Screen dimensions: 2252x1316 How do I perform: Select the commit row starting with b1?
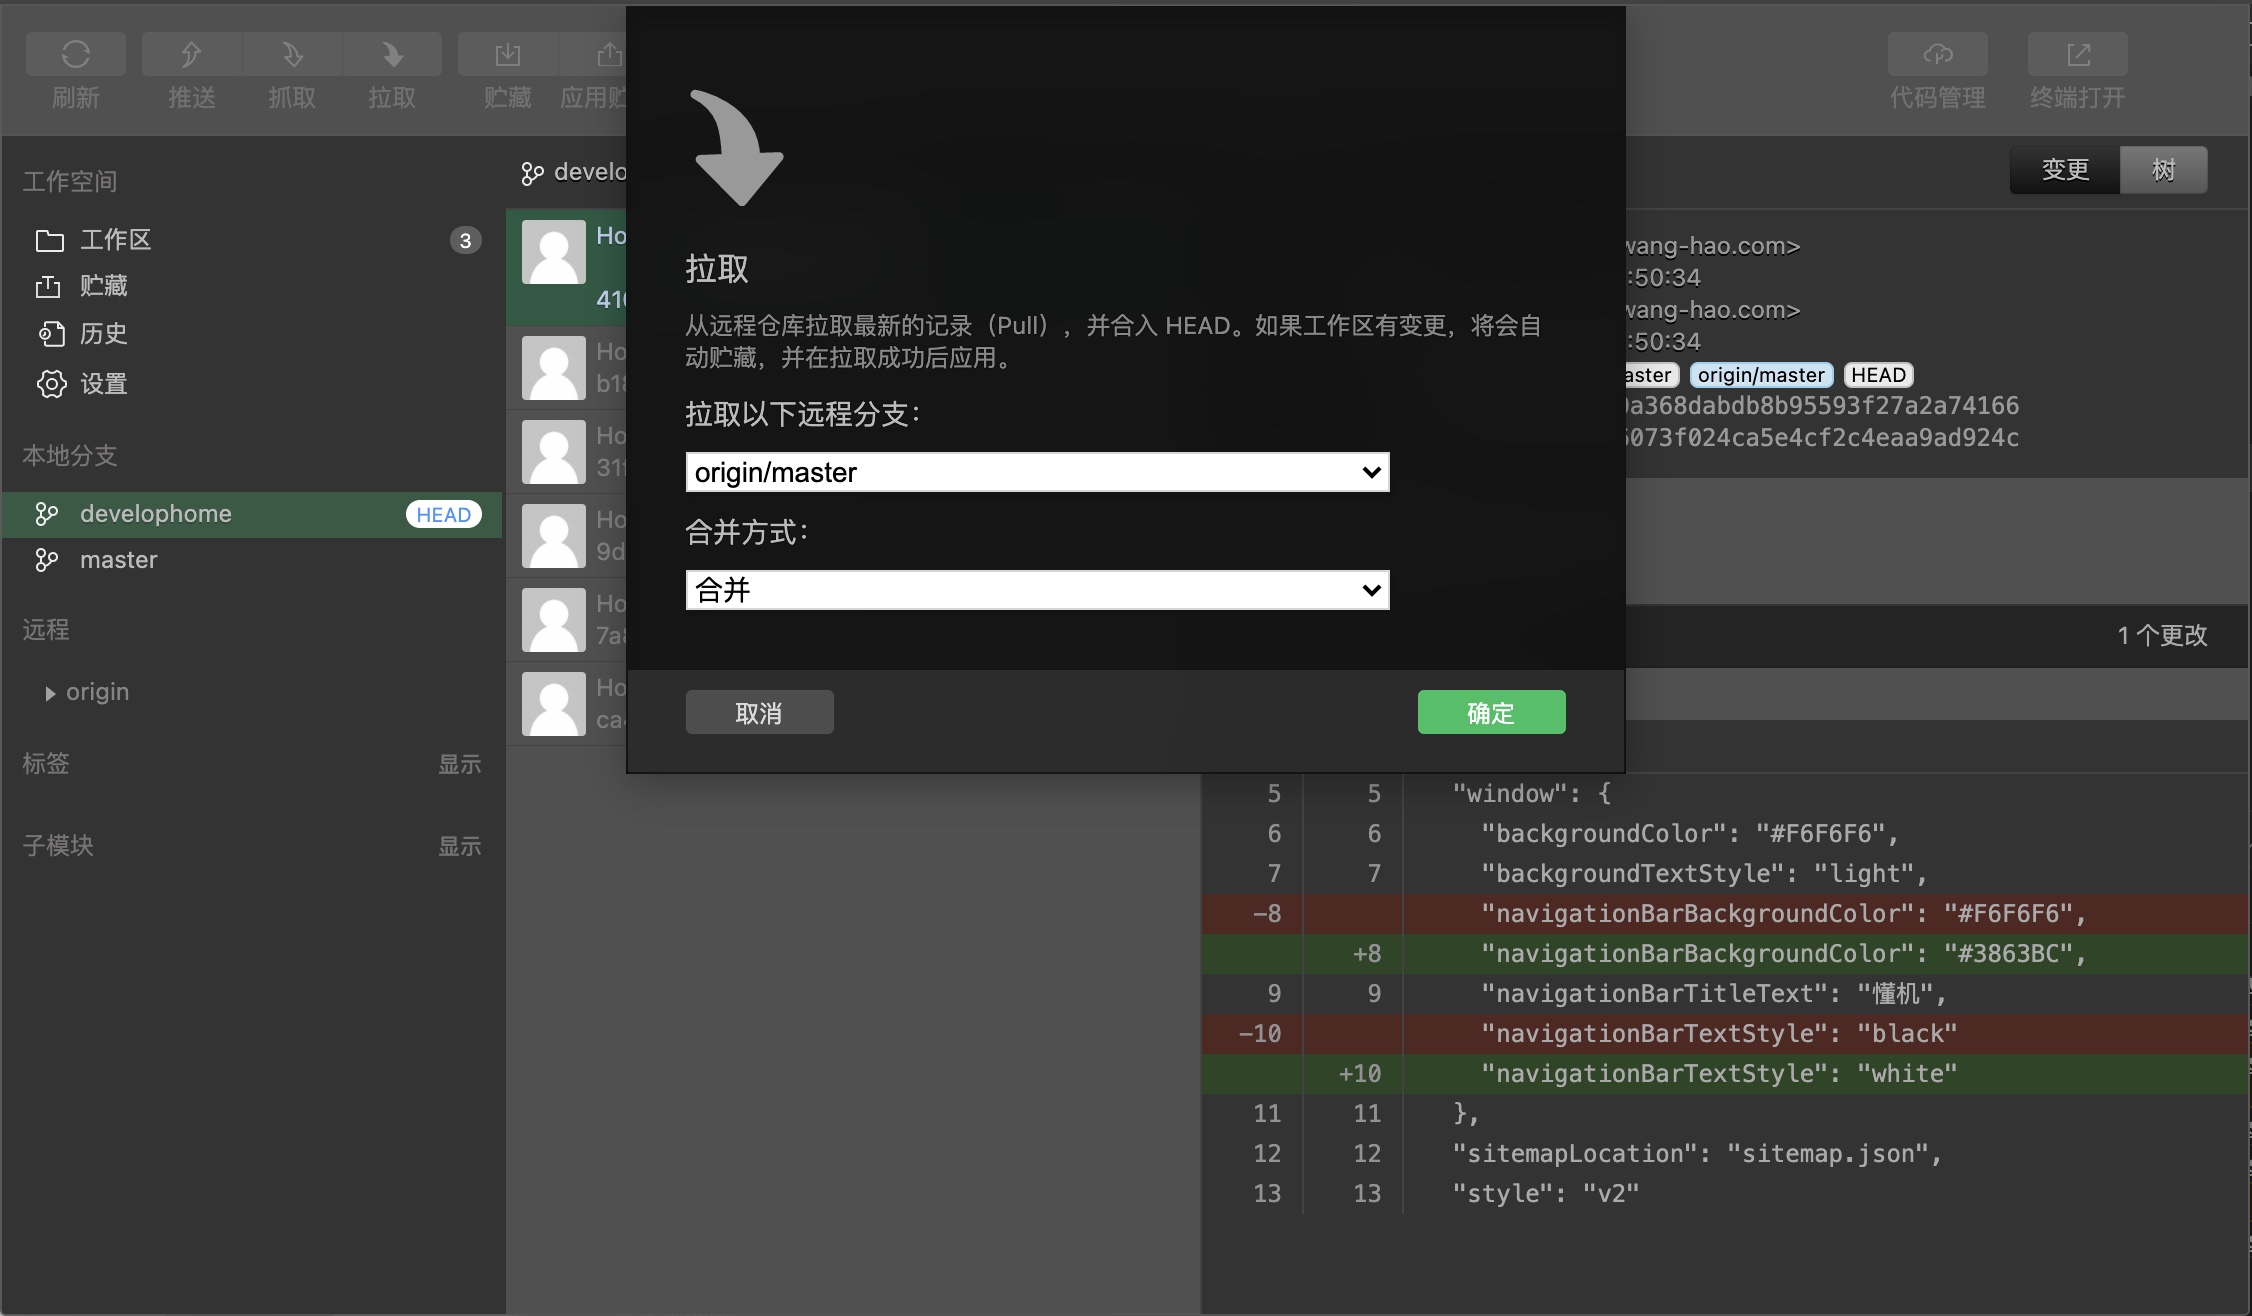[566, 368]
